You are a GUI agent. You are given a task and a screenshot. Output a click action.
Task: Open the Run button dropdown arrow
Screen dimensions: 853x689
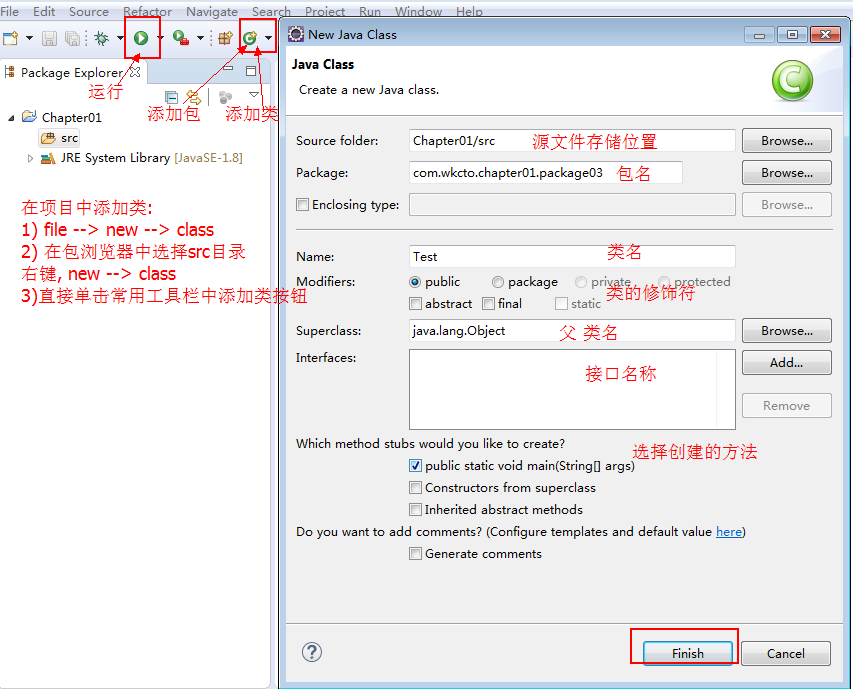[x=160, y=38]
